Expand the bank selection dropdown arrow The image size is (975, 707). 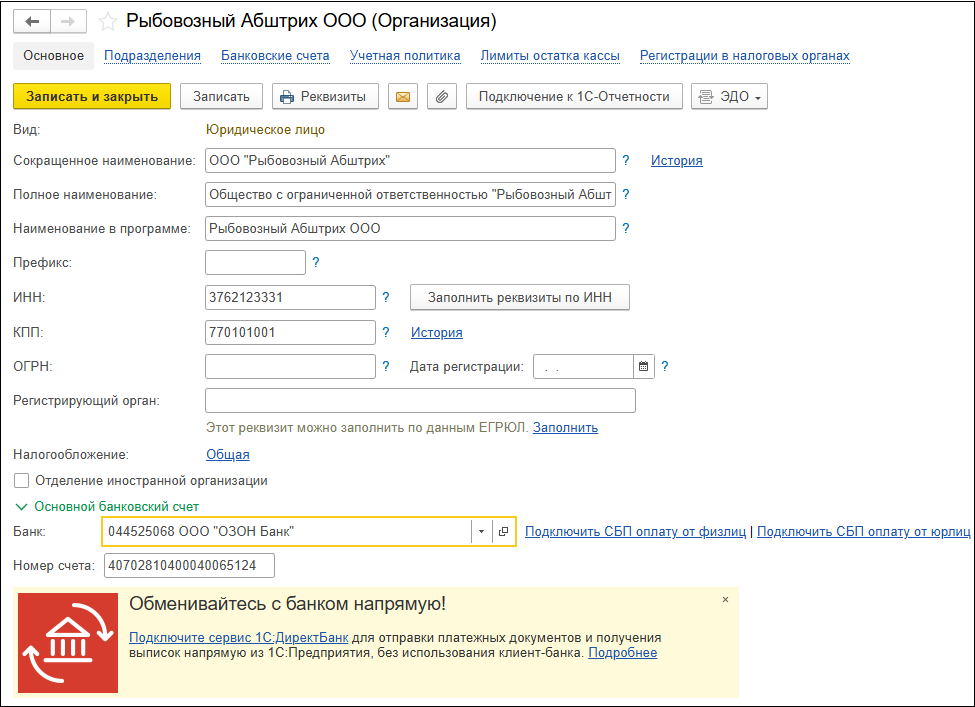(x=481, y=532)
